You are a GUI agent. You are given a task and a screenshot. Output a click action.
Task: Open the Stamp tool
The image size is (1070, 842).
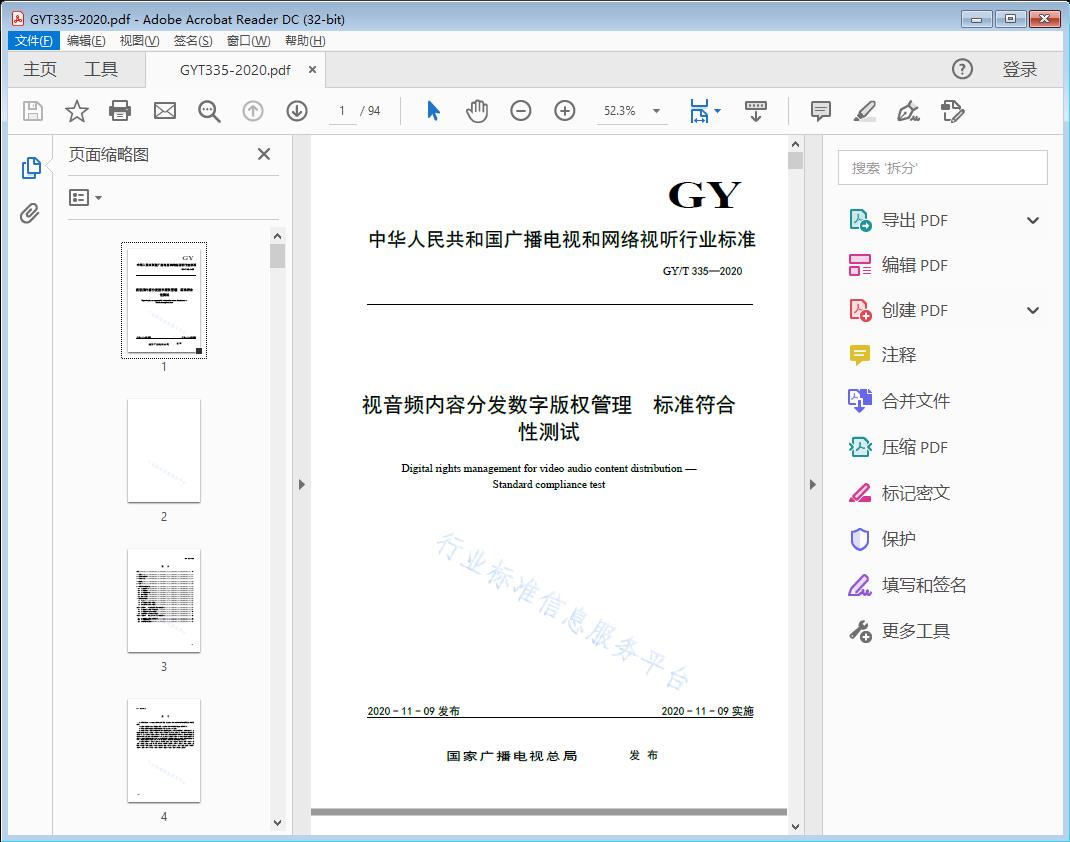point(952,111)
